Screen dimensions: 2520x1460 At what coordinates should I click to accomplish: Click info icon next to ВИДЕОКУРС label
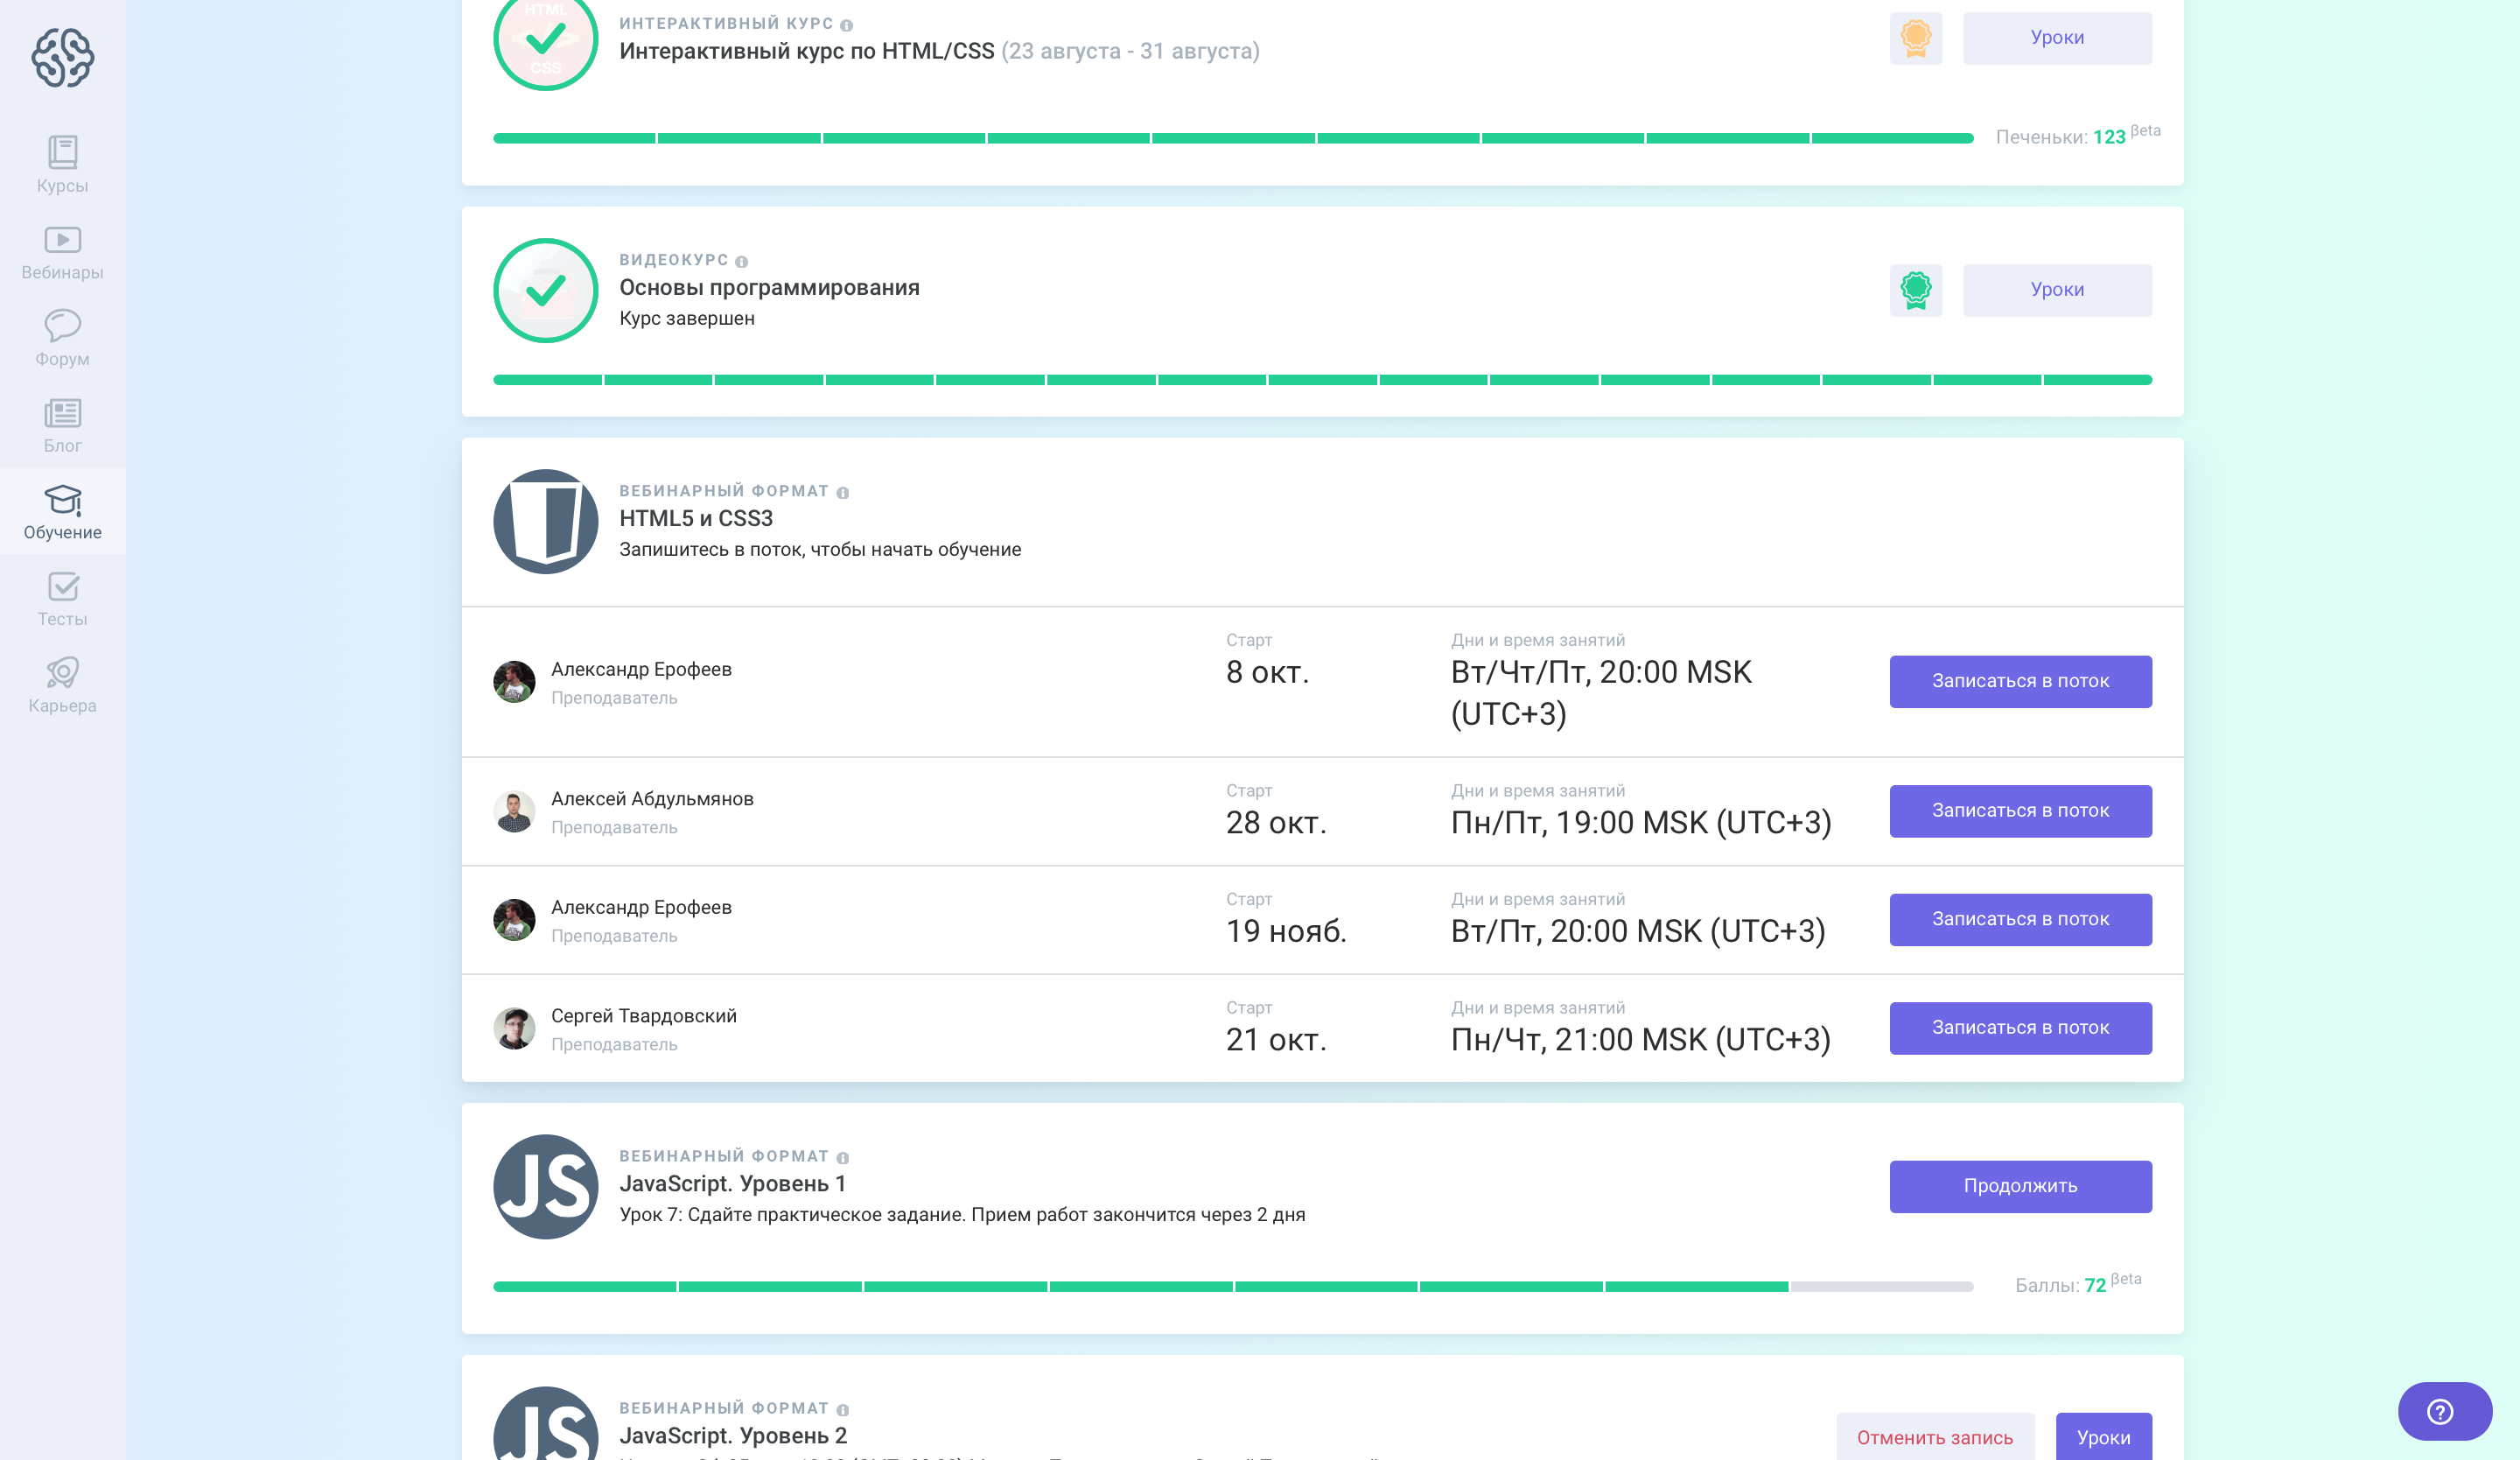click(741, 261)
